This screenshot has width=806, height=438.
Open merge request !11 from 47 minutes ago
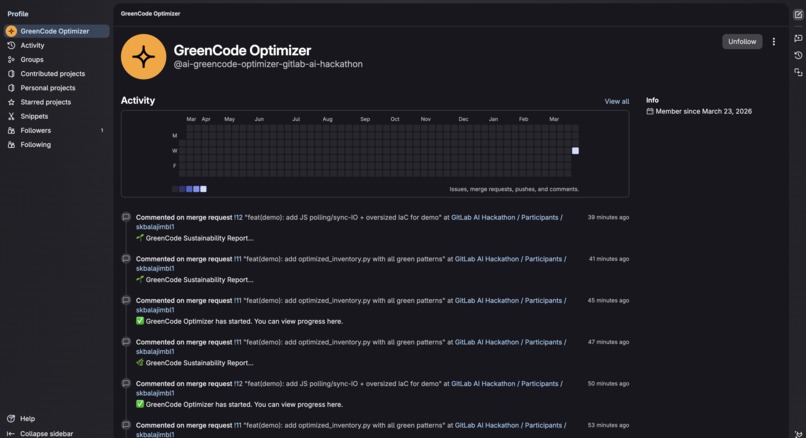[237, 342]
